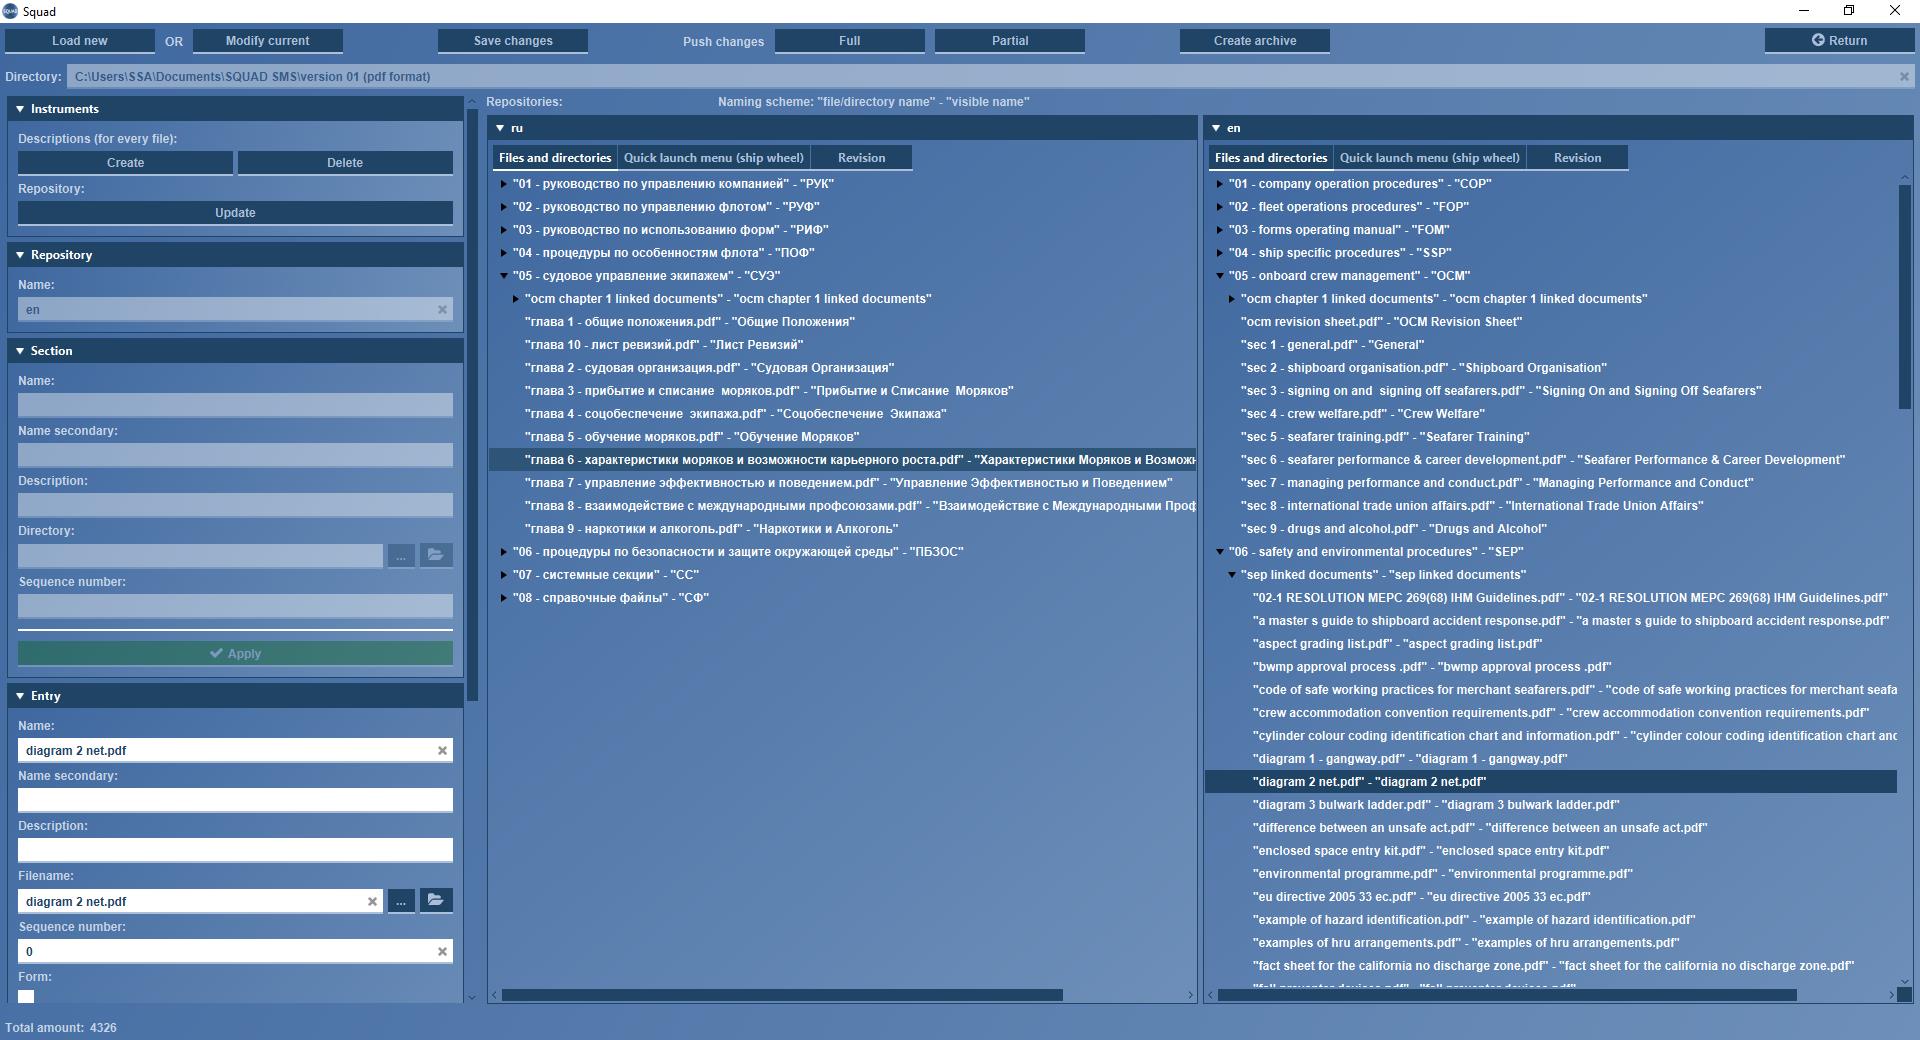The height and width of the screenshot is (1040, 1920).
Task: Clear the Directory path using its X icon
Action: click(1906, 76)
